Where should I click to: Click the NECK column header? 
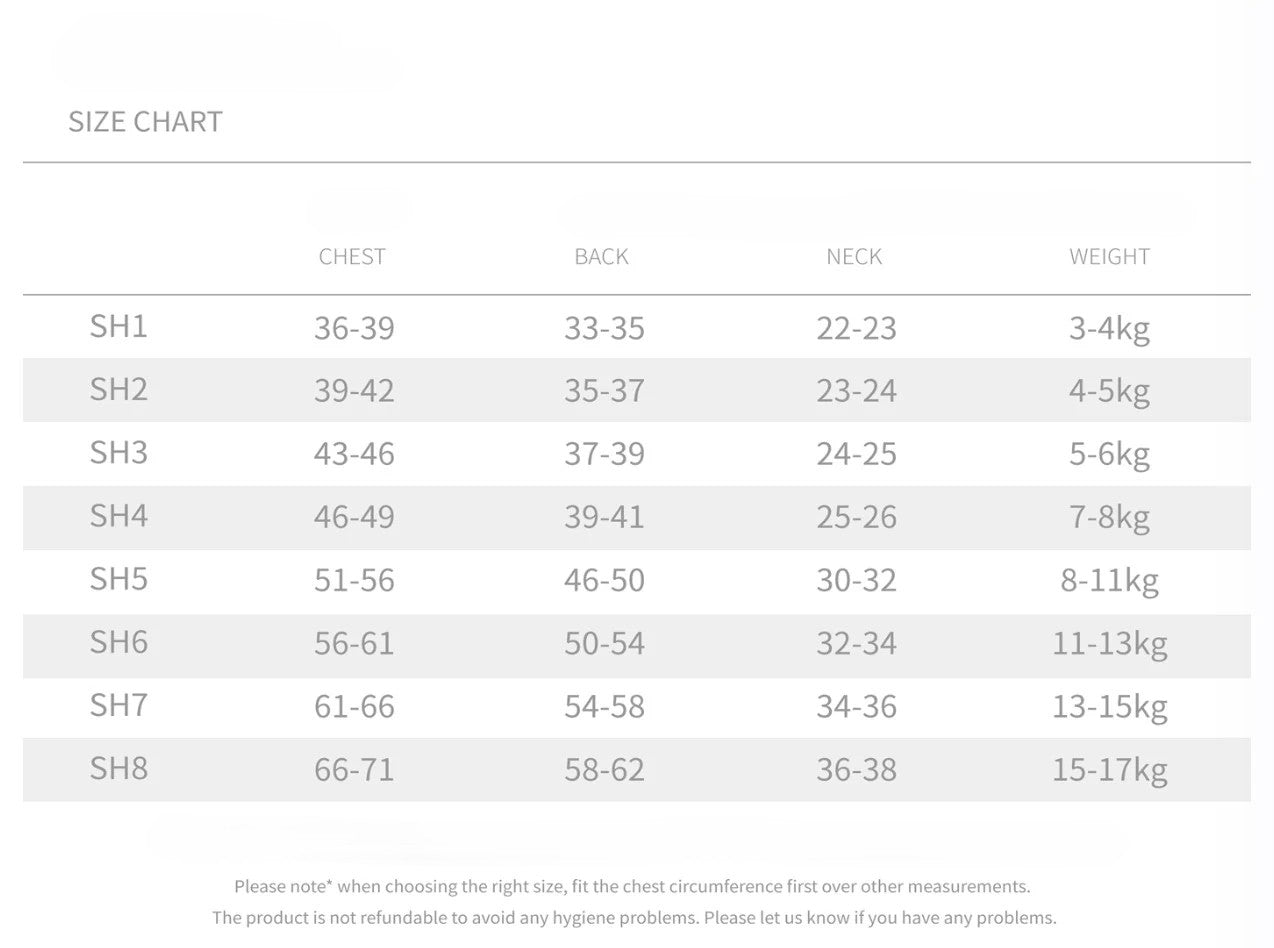click(x=854, y=256)
